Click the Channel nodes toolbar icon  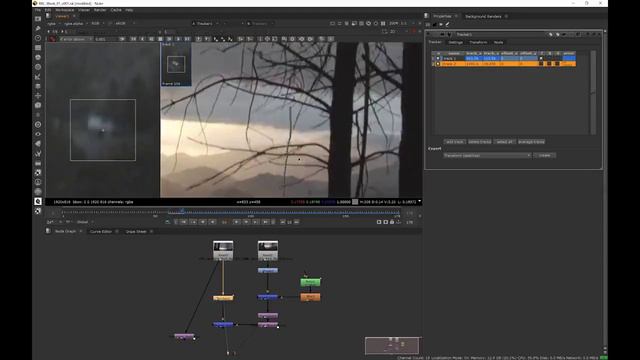[38, 48]
